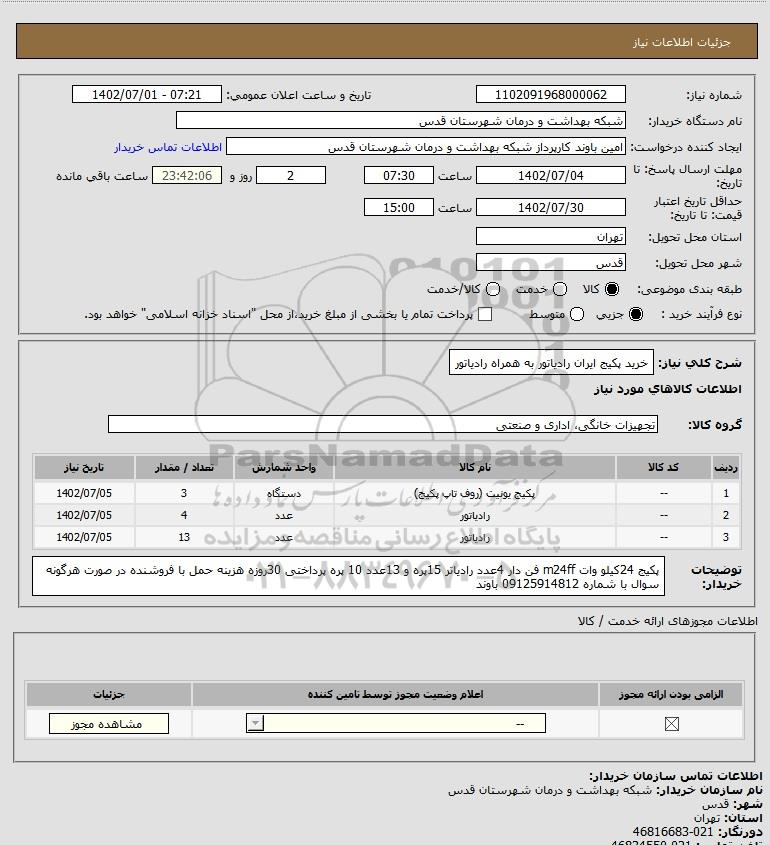Viewport: 770px width, 845px height.
Task: Click the جزئیات column header in license table
Action: (109, 694)
